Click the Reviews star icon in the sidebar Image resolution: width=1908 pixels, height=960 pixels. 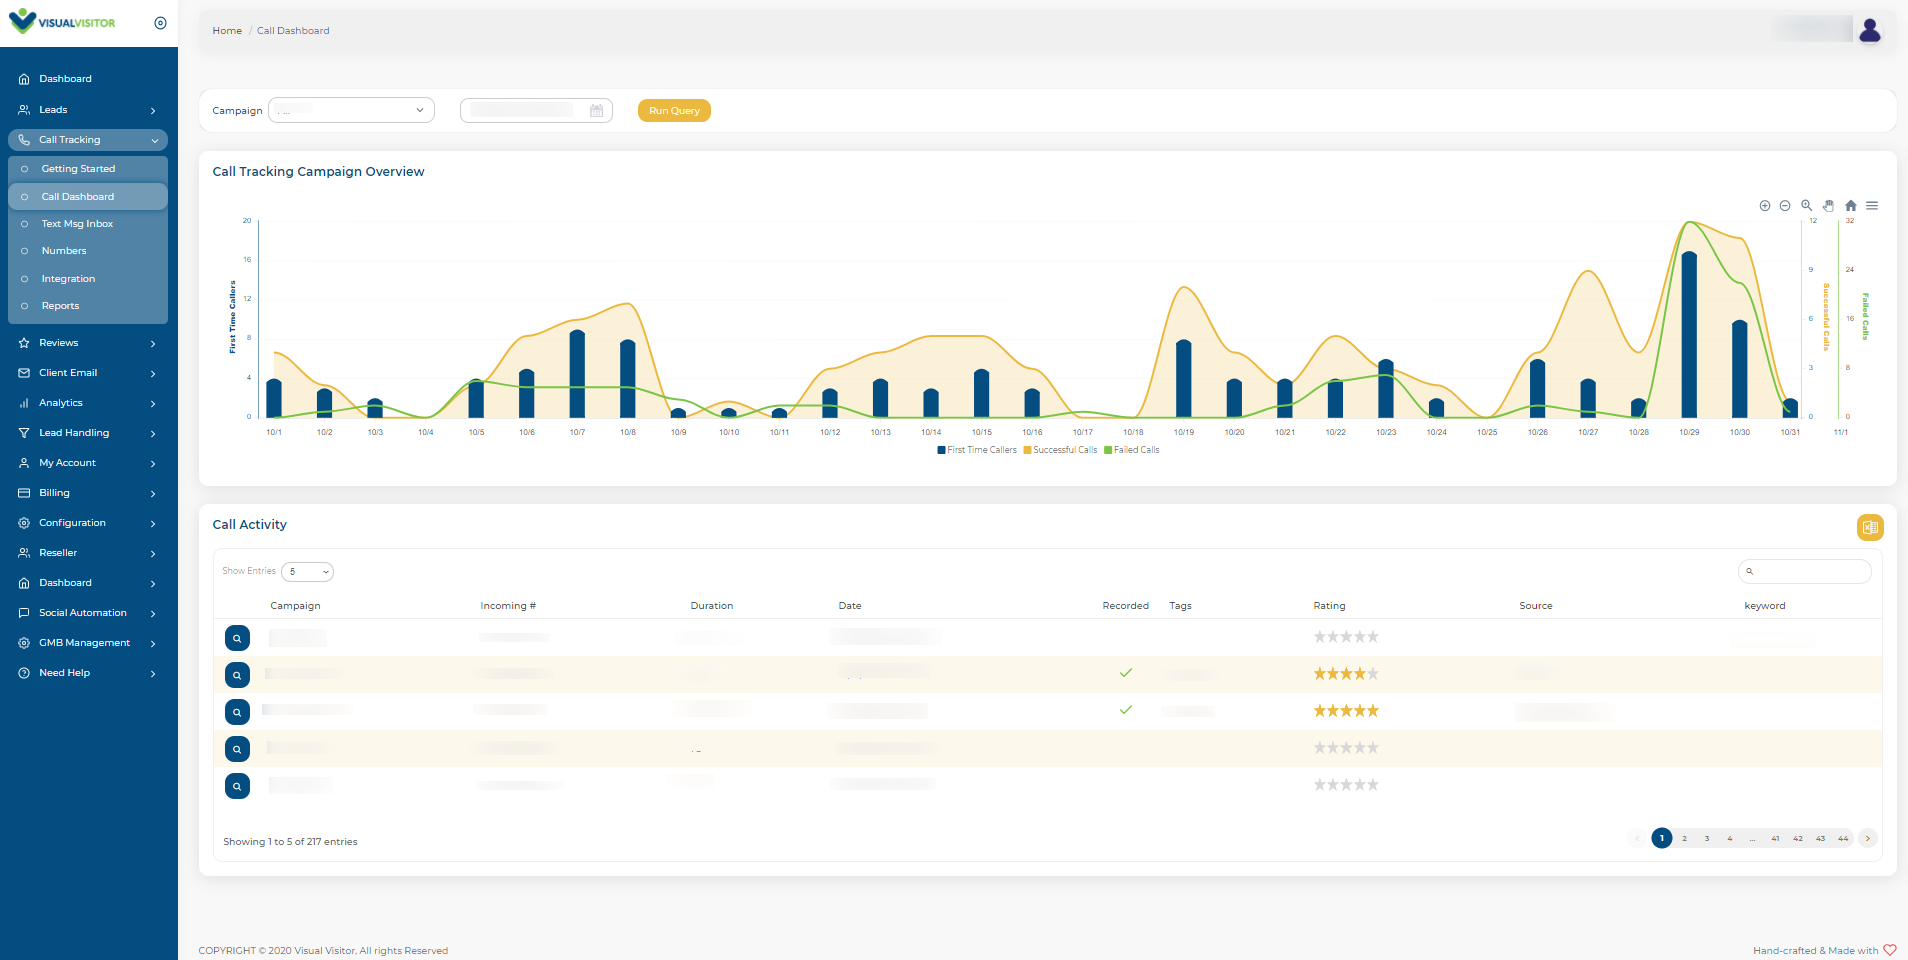pyautogui.click(x=24, y=343)
